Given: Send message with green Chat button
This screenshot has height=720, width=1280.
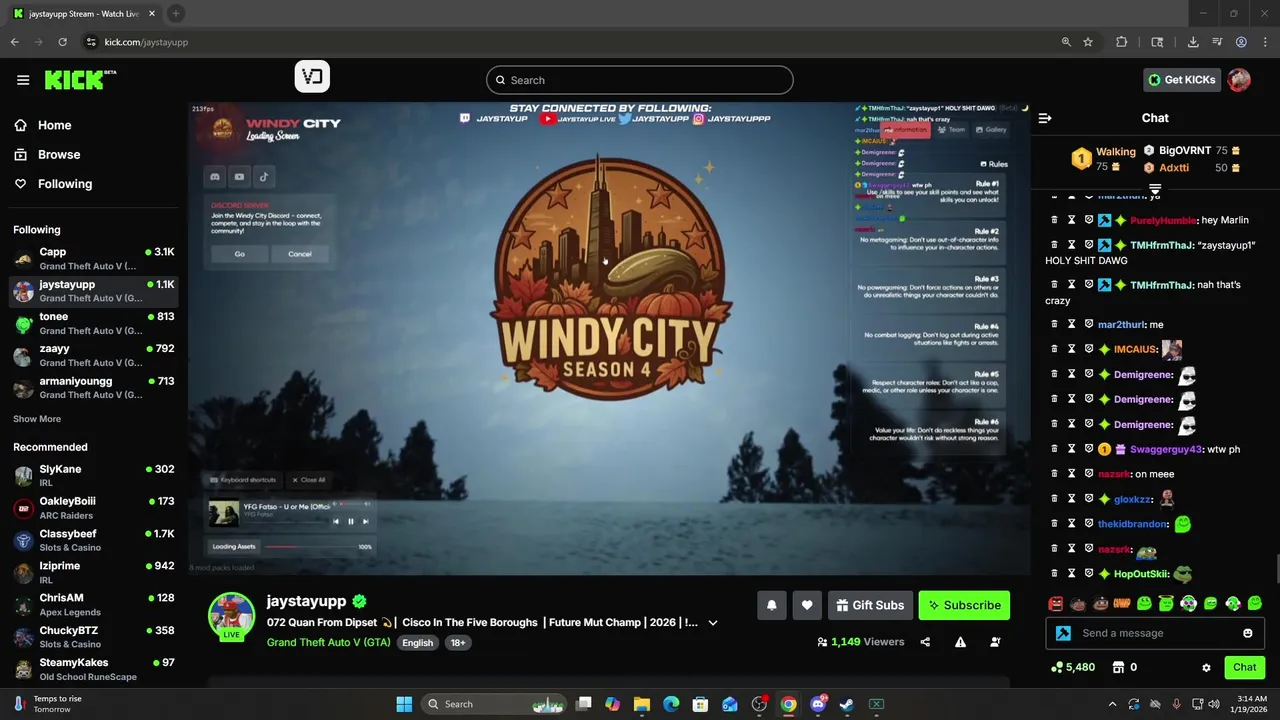Looking at the screenshot, I should pyautogui.click(x=1244, y=667).
